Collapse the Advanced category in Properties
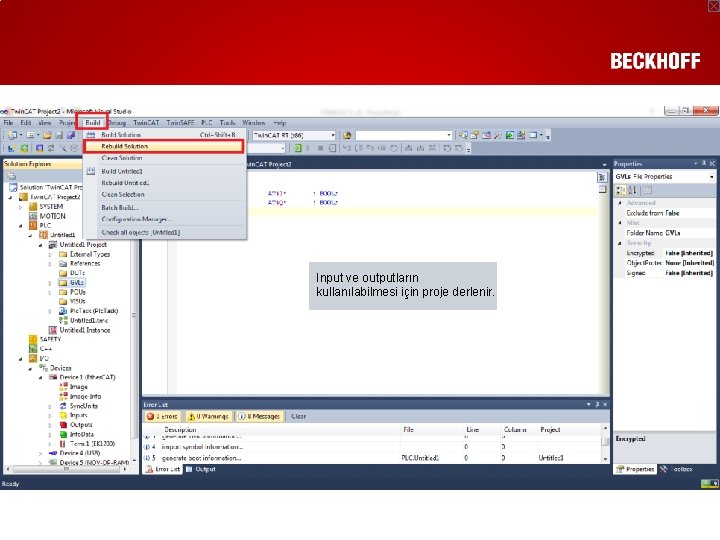Viewport: 720px width, 540px height. [x=620, y=203]
